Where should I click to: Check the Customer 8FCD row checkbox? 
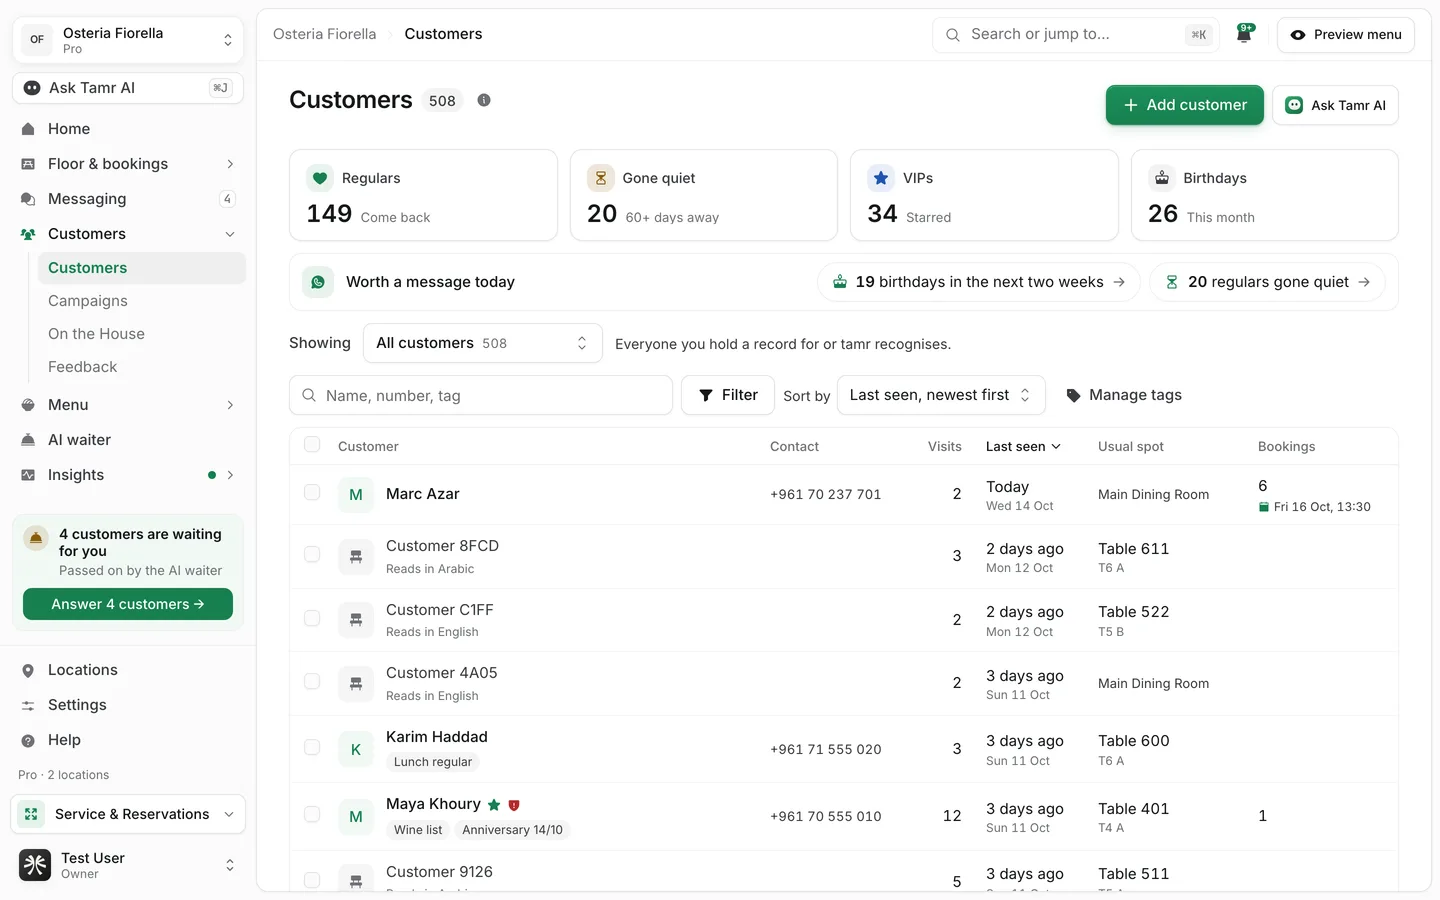pyautogui.click(x=312, y=555)
